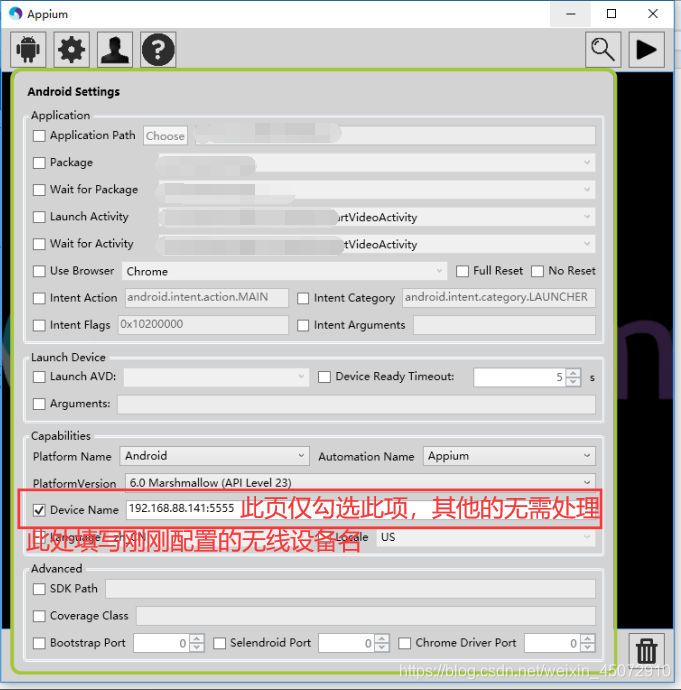Enable Wait for Package checkbox
The width and height of the screenshot is (681, 690).
(39, 190)
